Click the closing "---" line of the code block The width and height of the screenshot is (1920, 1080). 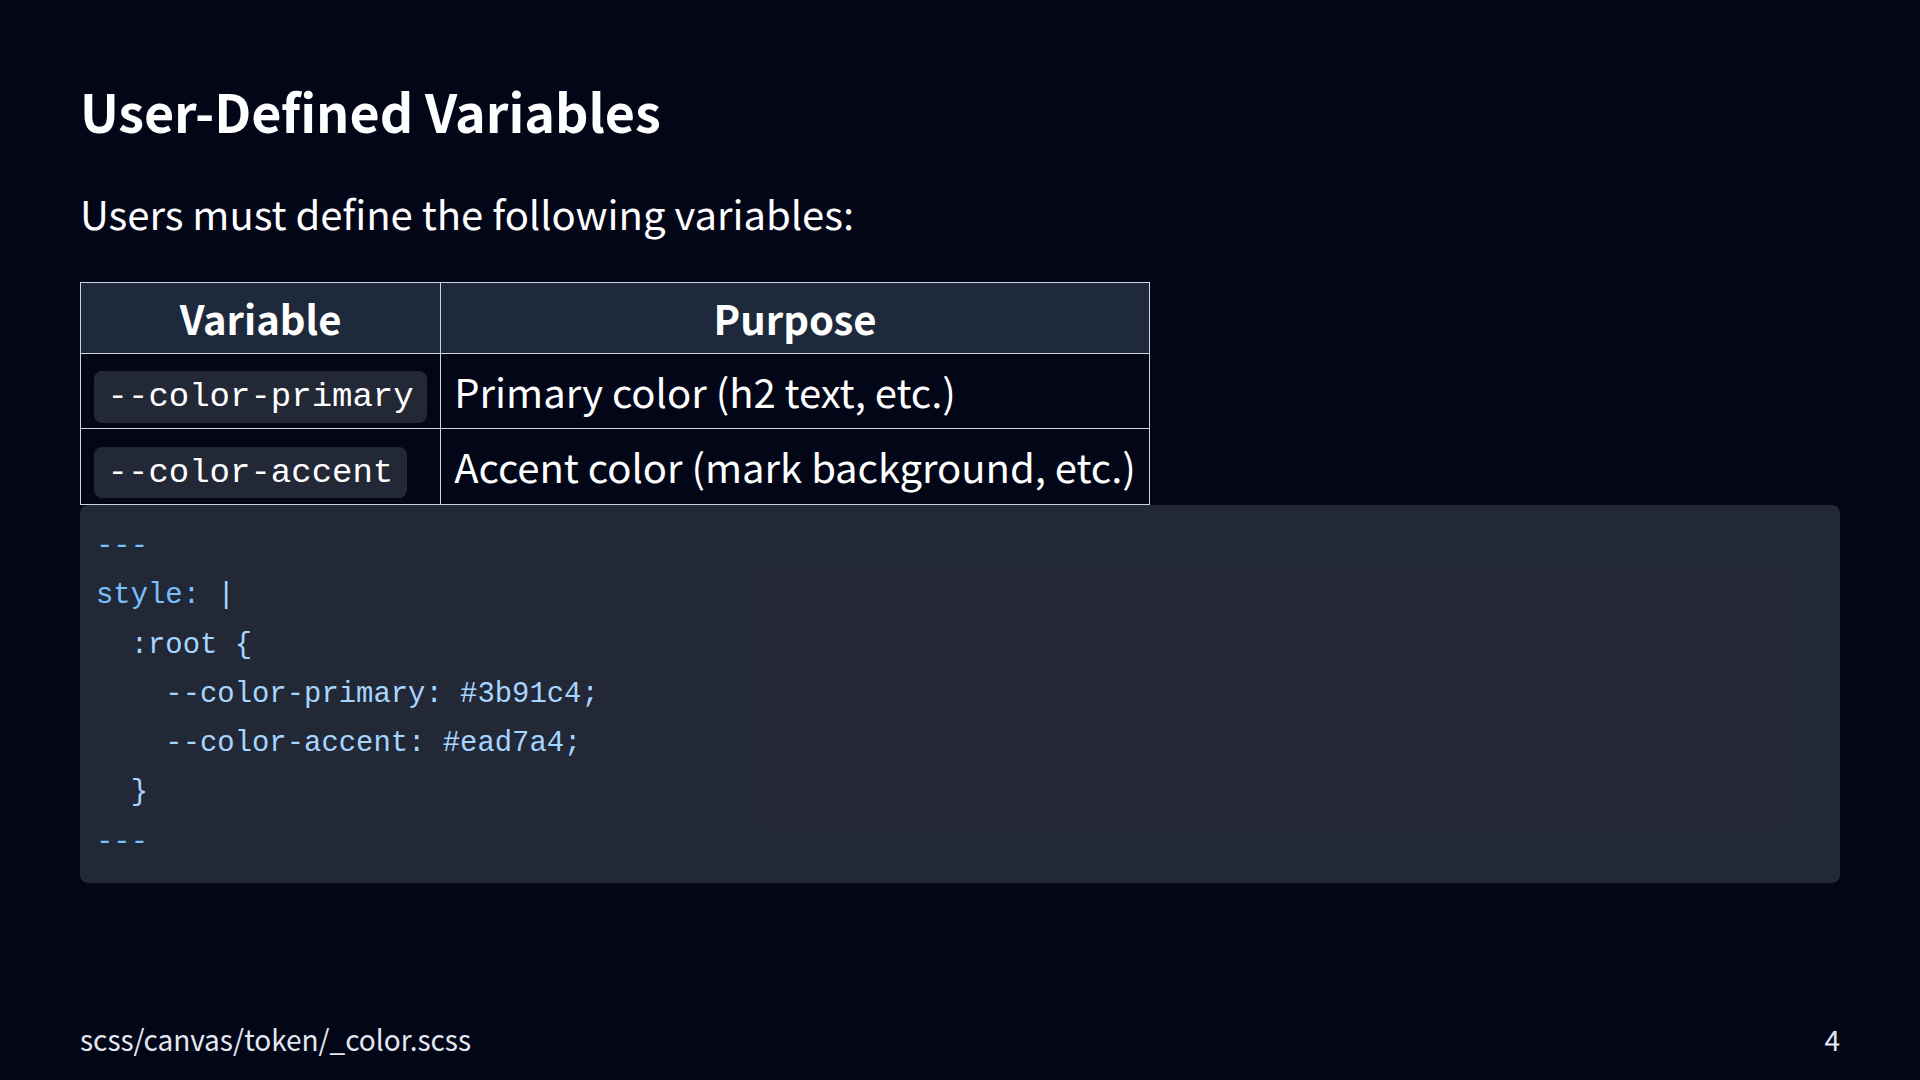[x=122, y=841]
